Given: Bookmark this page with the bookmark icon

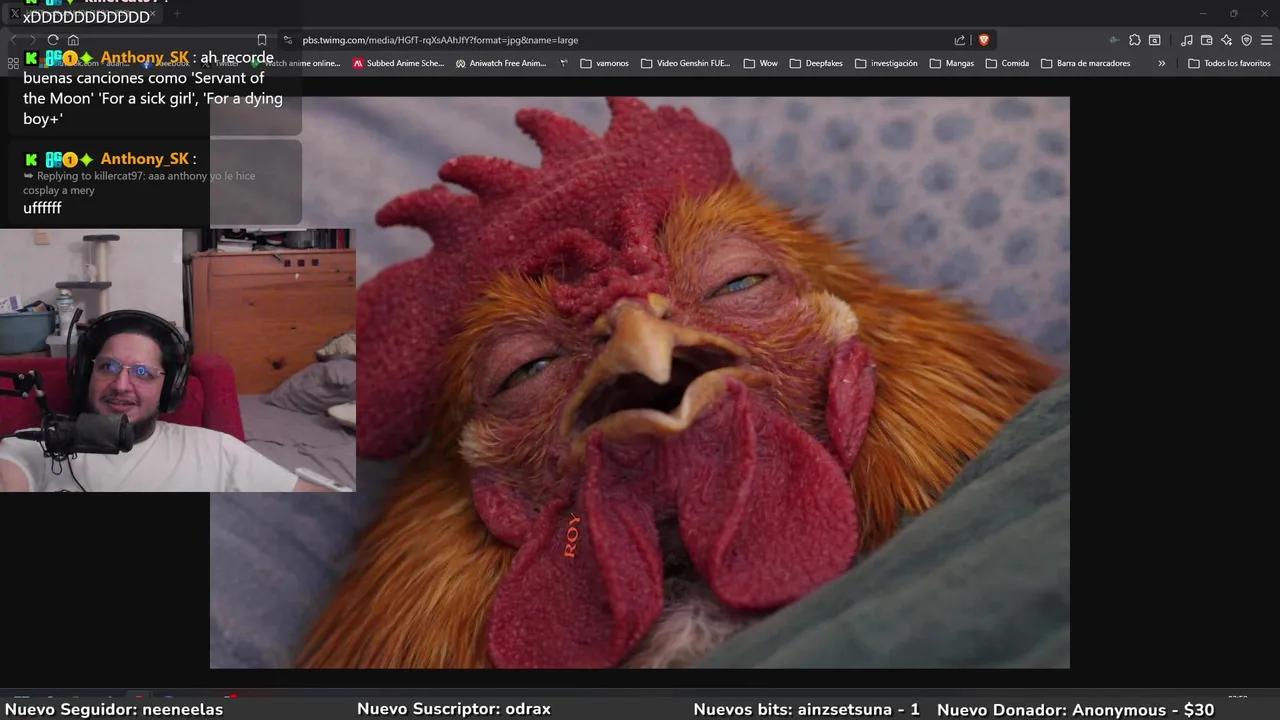Looking at the screenshot, I should pos(262,40).
